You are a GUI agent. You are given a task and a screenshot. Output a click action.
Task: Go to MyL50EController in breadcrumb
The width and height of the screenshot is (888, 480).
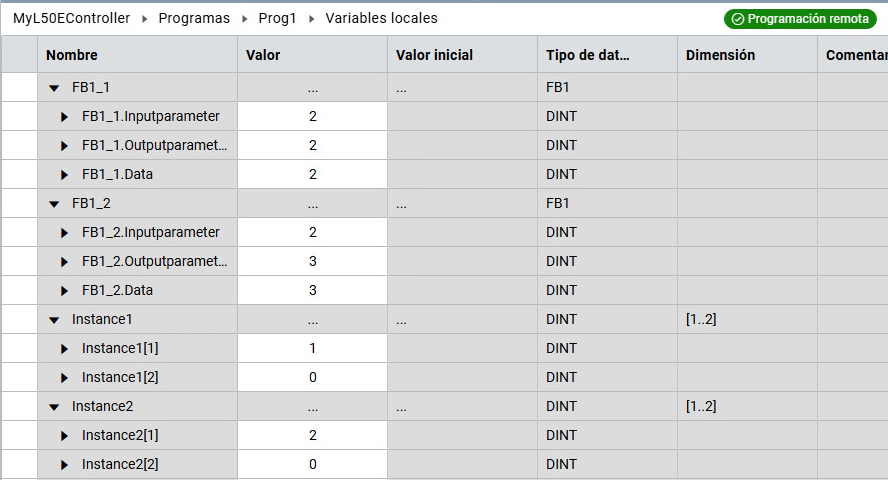73,18
